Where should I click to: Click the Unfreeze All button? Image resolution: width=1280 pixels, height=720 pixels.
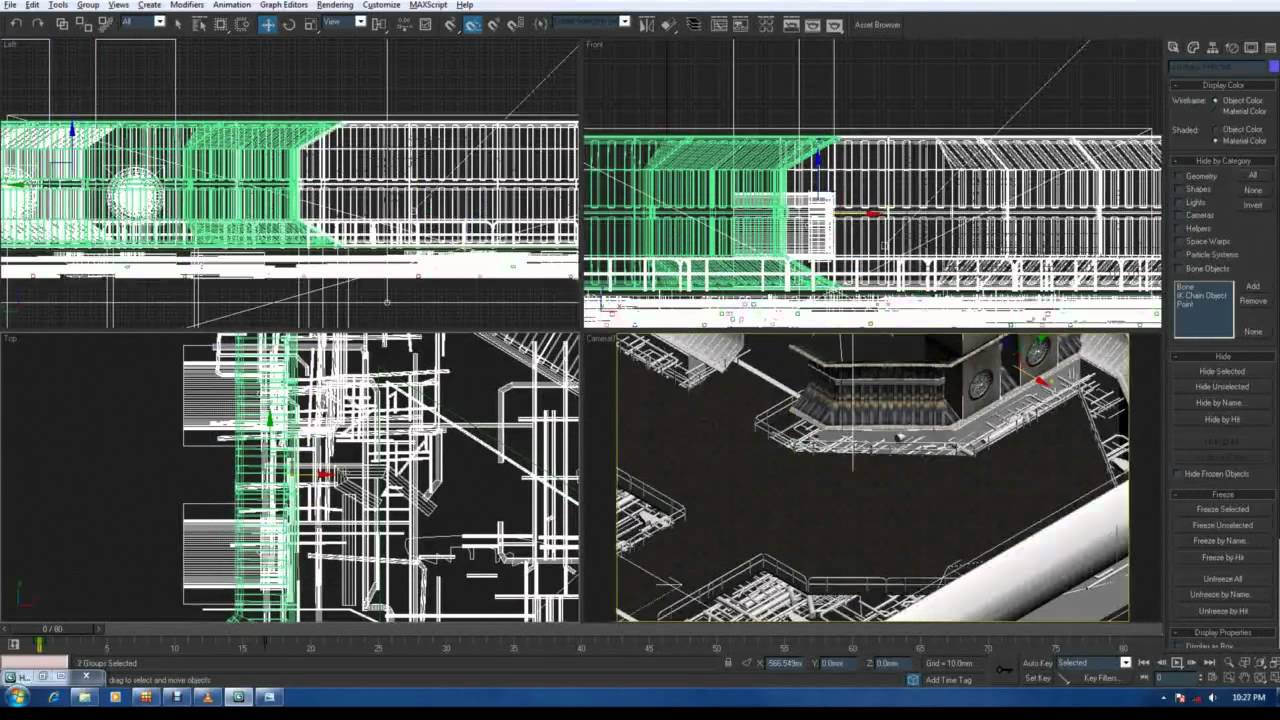[x=1222, y=579]
